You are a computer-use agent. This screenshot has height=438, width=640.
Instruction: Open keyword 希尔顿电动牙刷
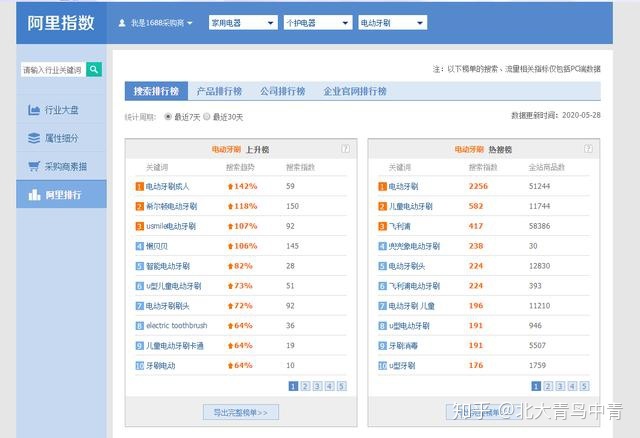pos(171,207)
